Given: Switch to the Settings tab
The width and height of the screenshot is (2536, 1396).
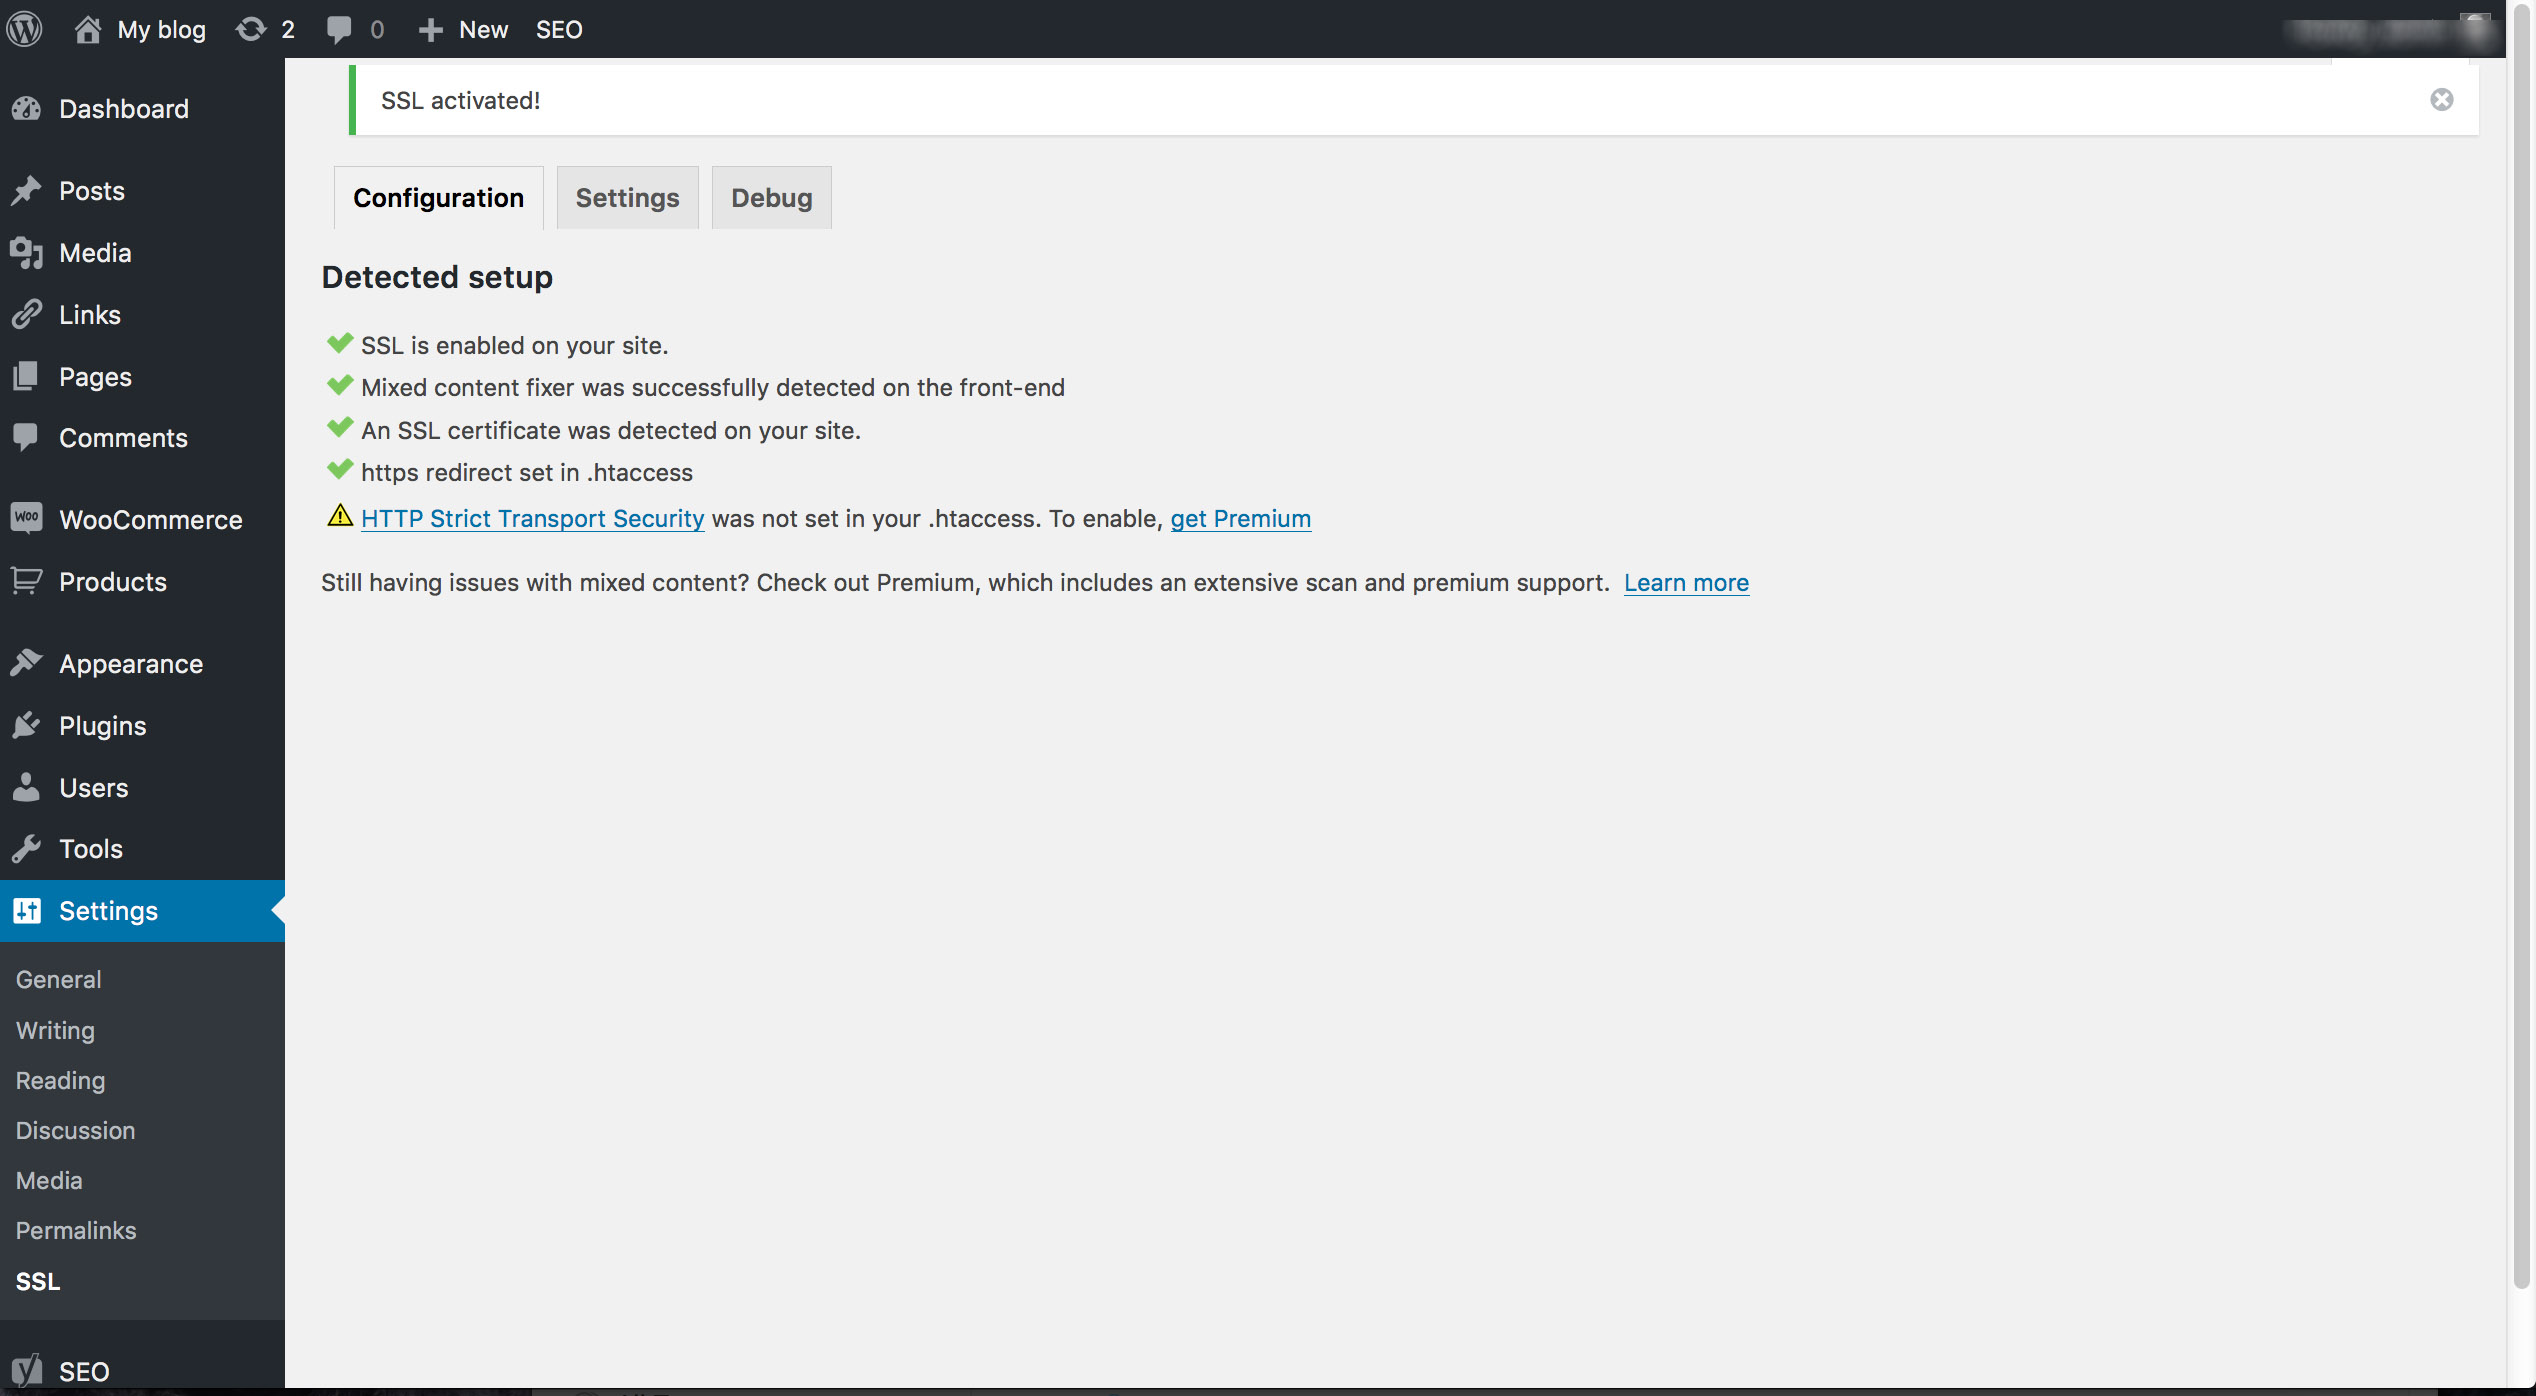Looking at the screenshot, I should (x=627, y=198).
